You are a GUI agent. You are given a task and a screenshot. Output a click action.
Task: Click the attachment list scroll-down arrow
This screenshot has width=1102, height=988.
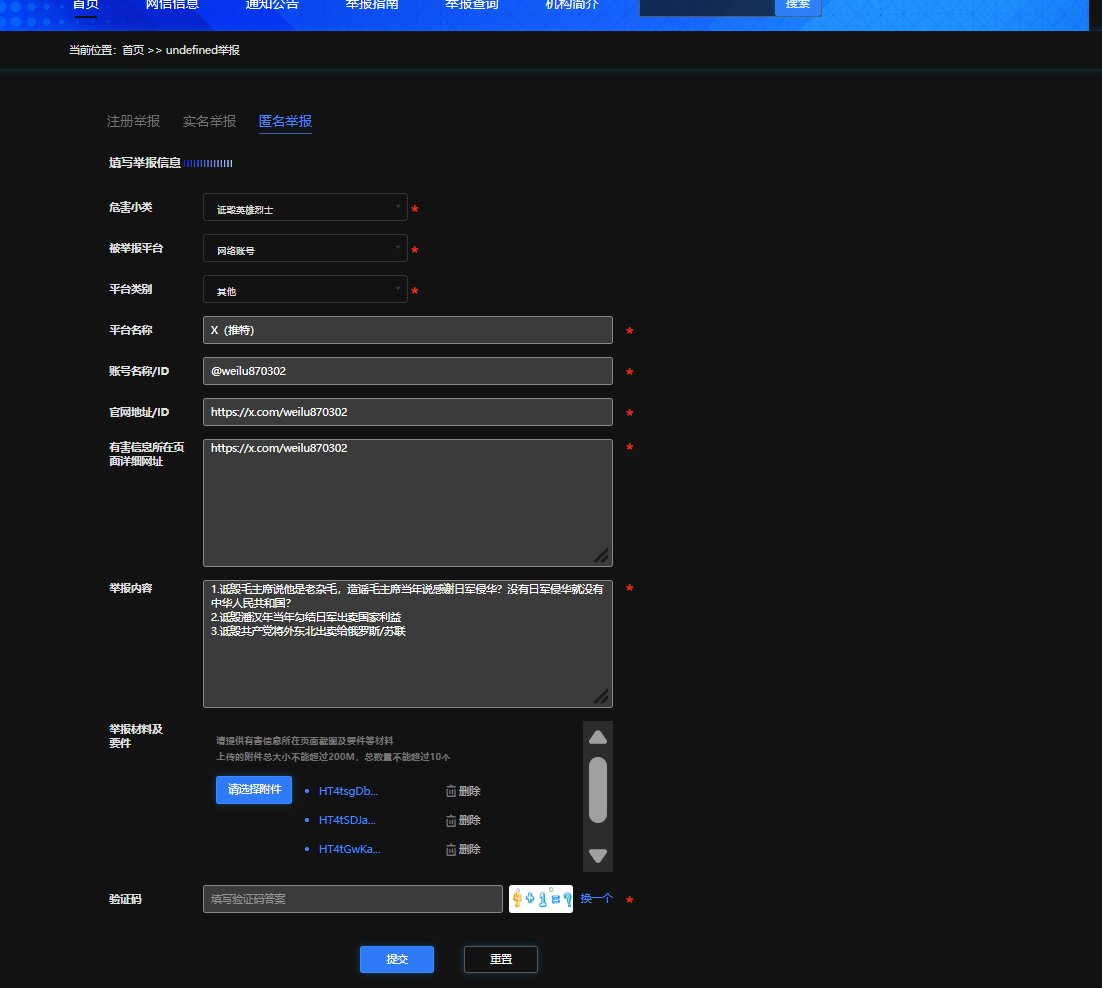(x=598, y=855)
